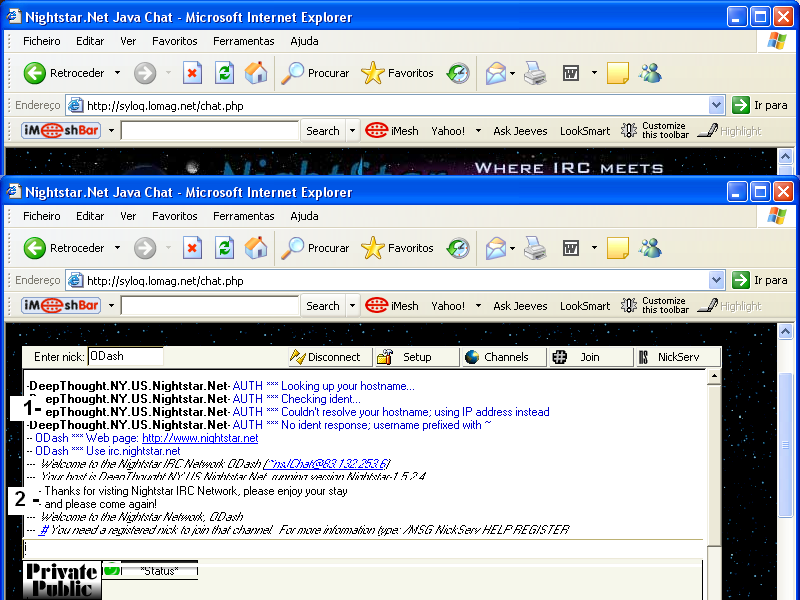Click the Mail envelope icon in background window
This screenshot has height=600, width=800.
point(496,73)
